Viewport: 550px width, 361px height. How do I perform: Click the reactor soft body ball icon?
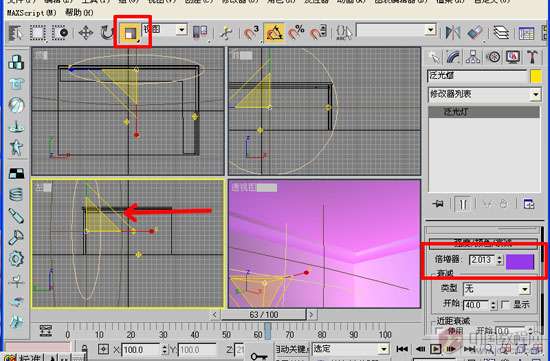16,105
